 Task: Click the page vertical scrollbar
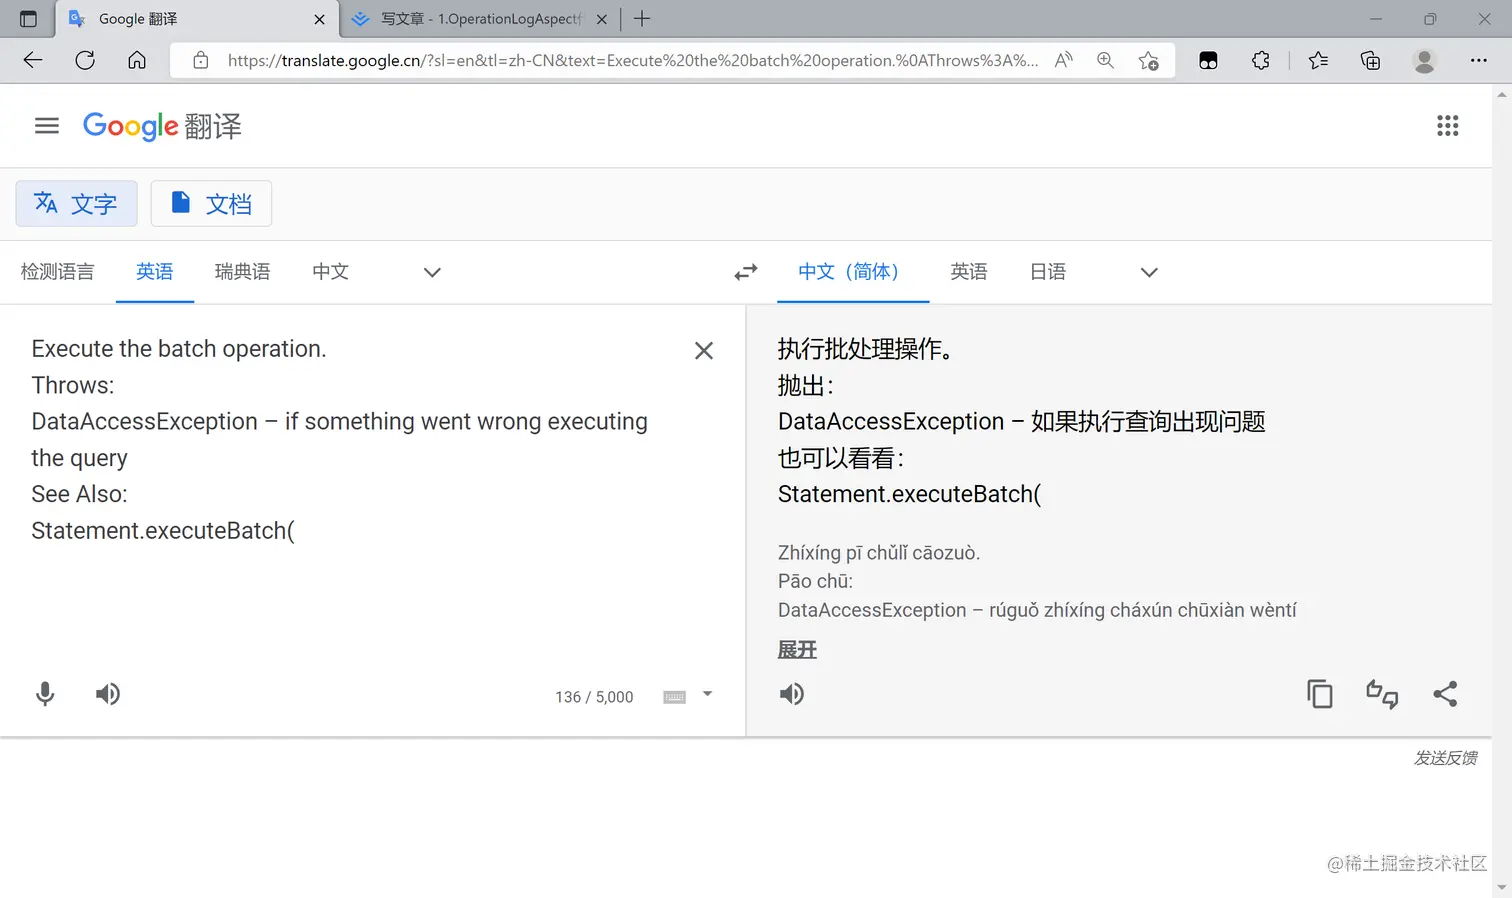(1502, 490)
